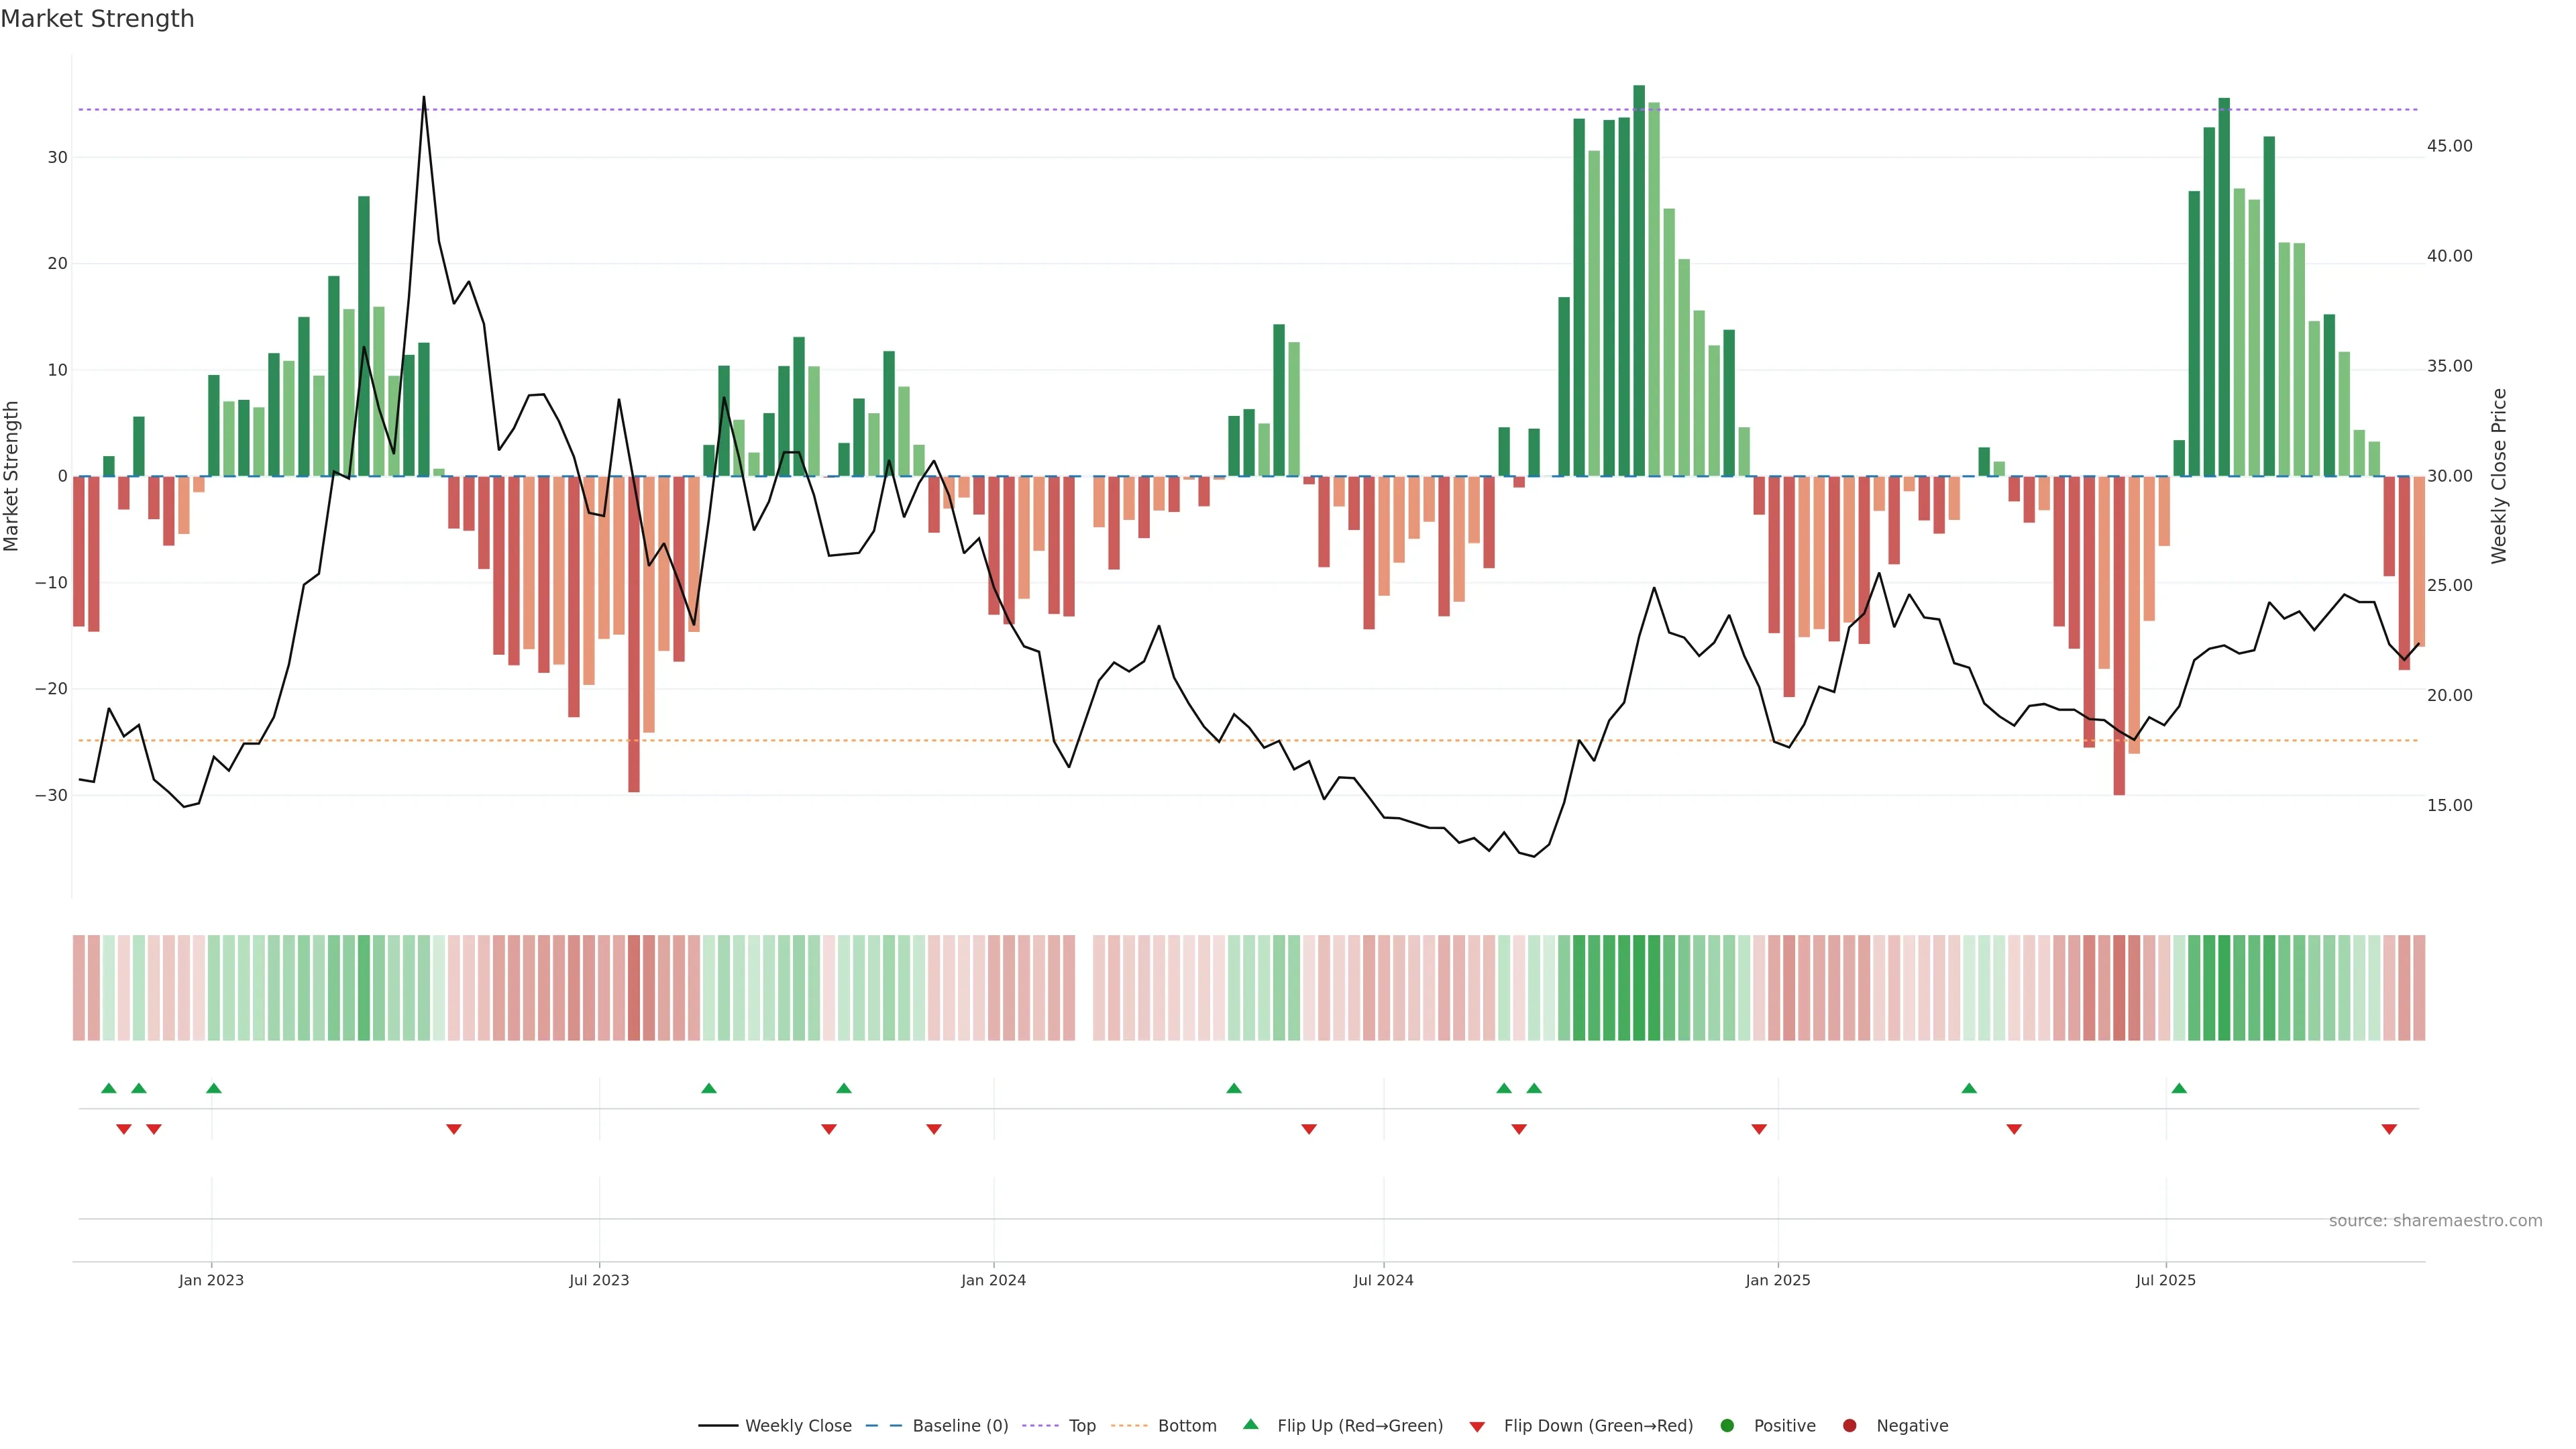
Task: Click the source: sharemaestro.com text
Action: 2435,1221
